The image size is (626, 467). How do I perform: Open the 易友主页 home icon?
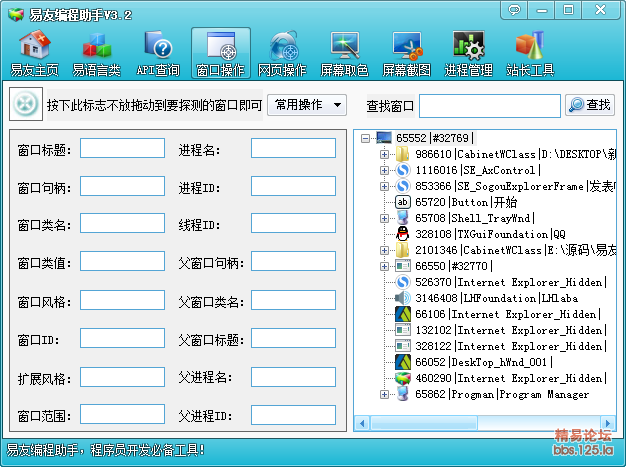coord(34,53)
